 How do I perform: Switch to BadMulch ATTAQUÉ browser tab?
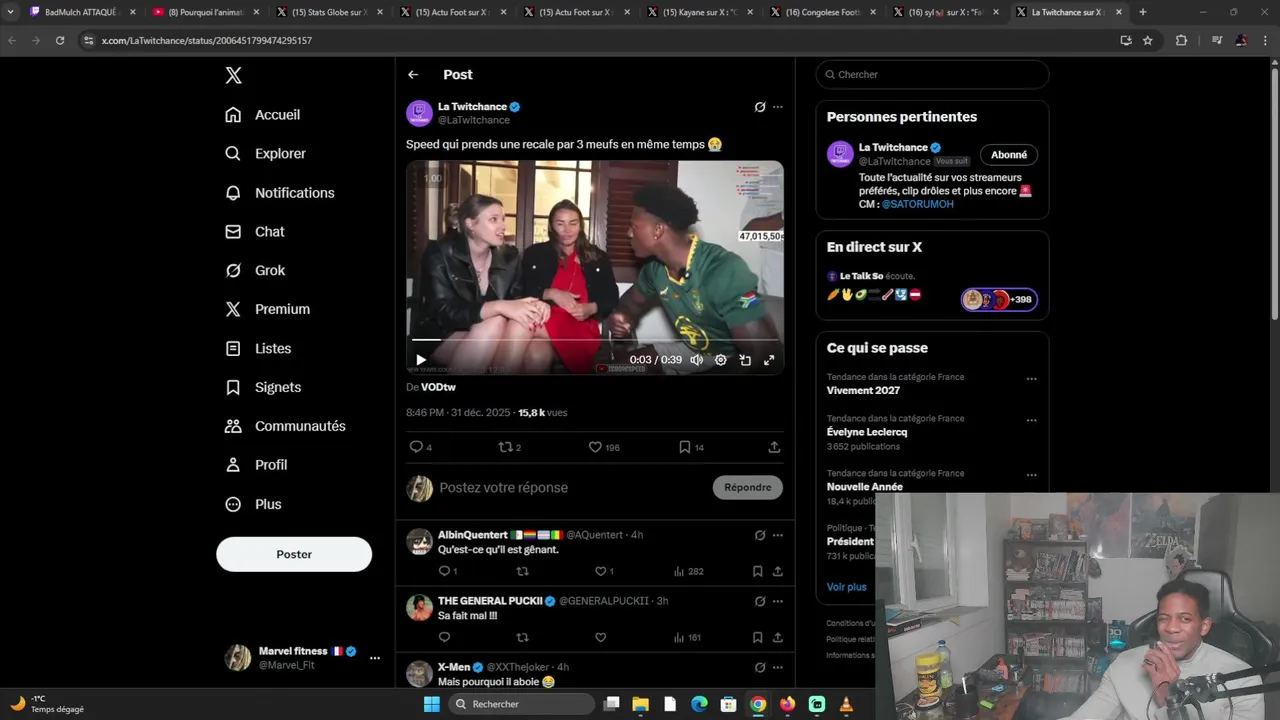tap(81, 12)
